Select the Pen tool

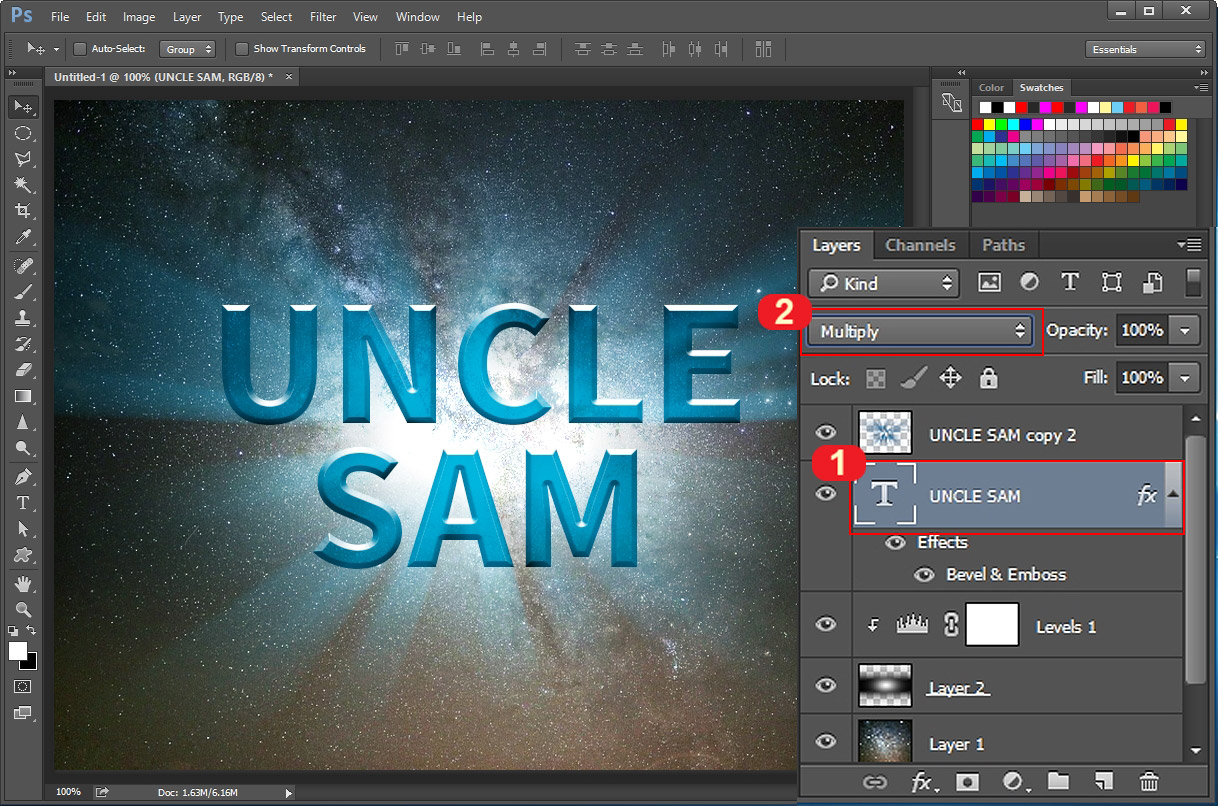(x=23, y=477)
